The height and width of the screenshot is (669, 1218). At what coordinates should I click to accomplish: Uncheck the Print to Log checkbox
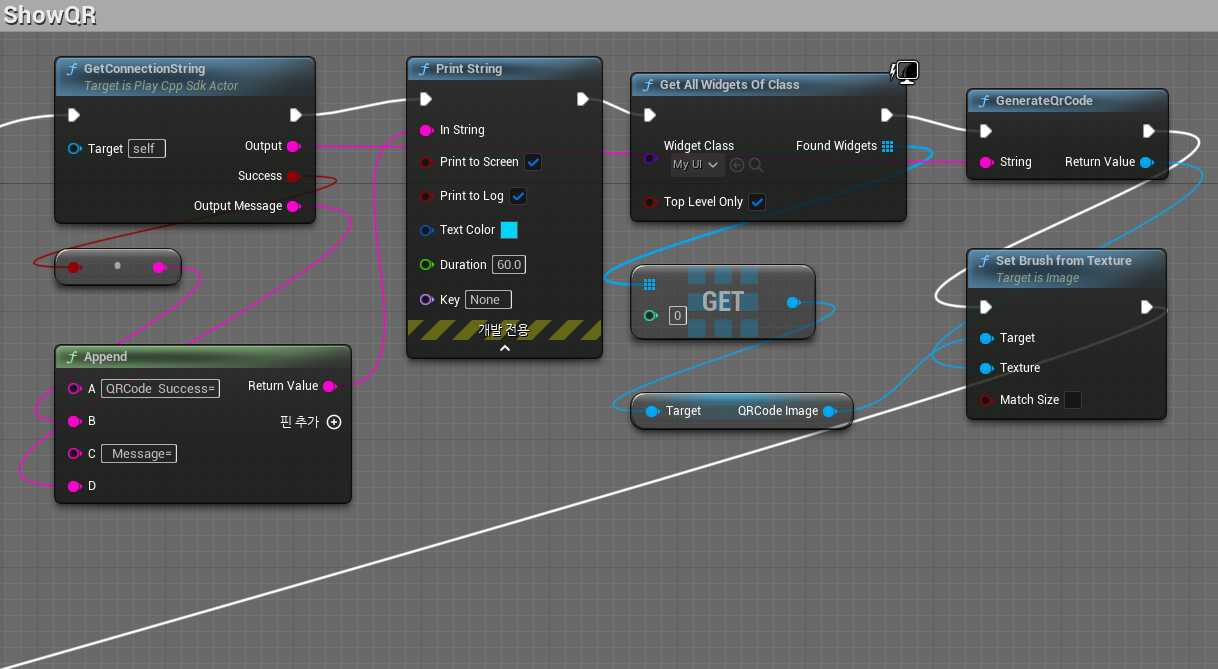click(x=518, y=196)
